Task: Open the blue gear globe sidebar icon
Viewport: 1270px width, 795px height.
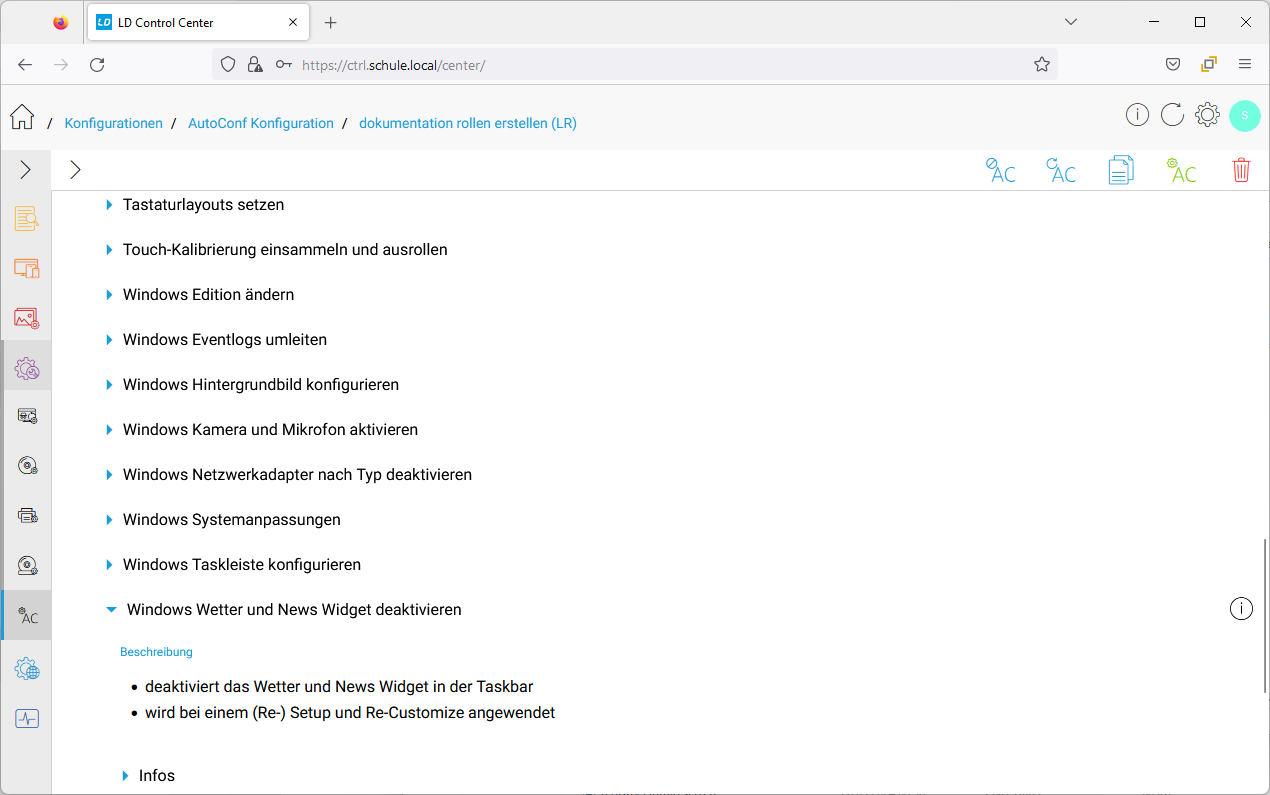Action: click(27, 669)
